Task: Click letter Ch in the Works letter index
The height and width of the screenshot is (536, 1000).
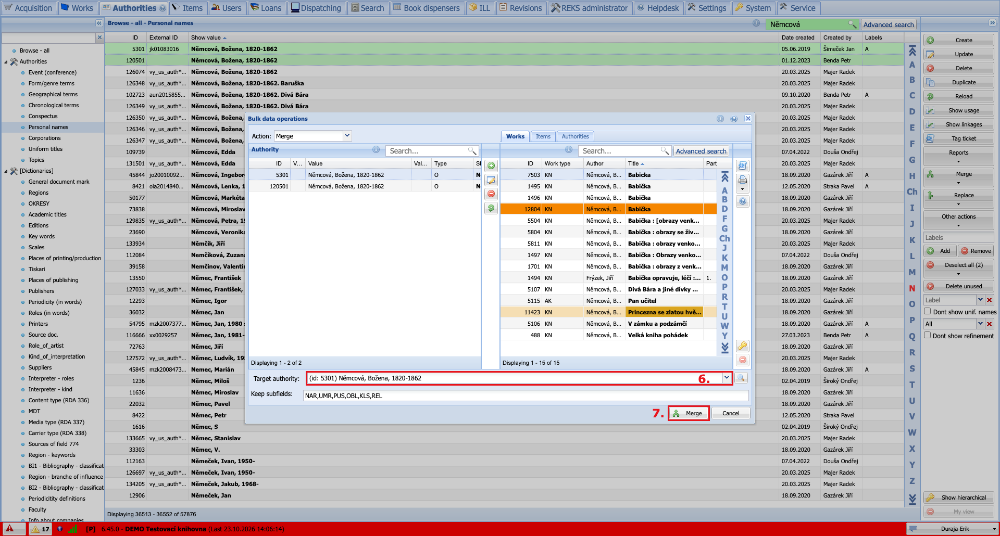Action: 724,238
